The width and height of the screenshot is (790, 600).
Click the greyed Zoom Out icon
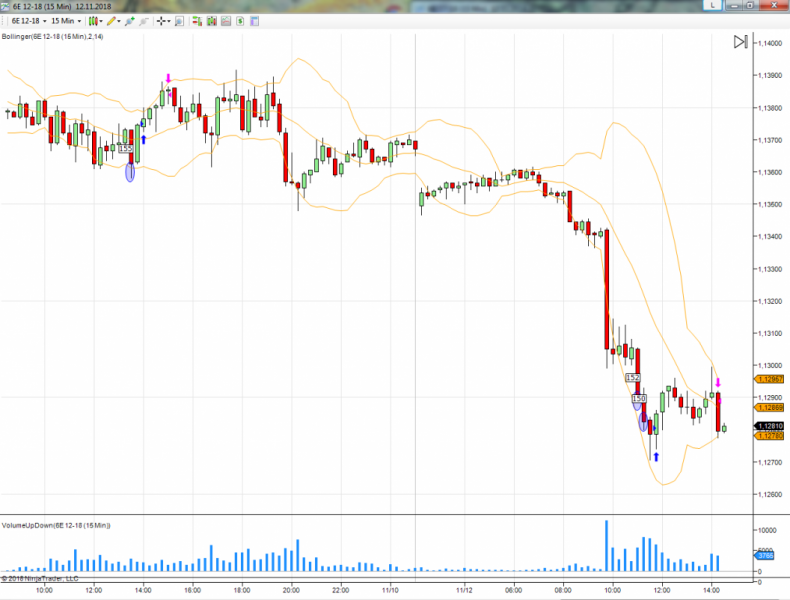tap(144, 21)
